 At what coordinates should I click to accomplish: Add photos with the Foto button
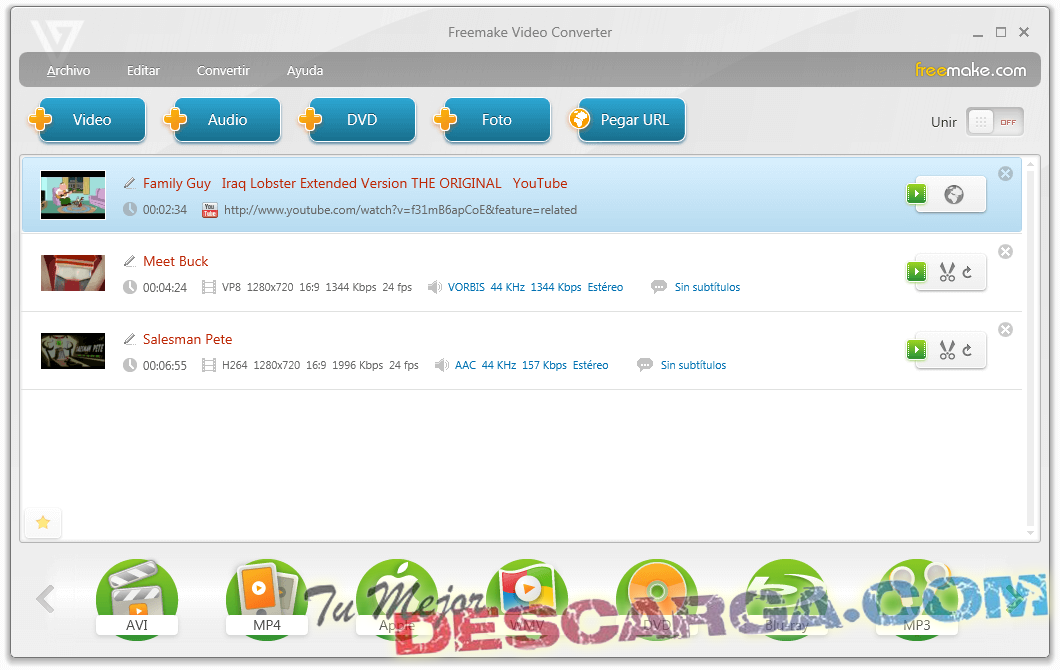click(492, 120)
